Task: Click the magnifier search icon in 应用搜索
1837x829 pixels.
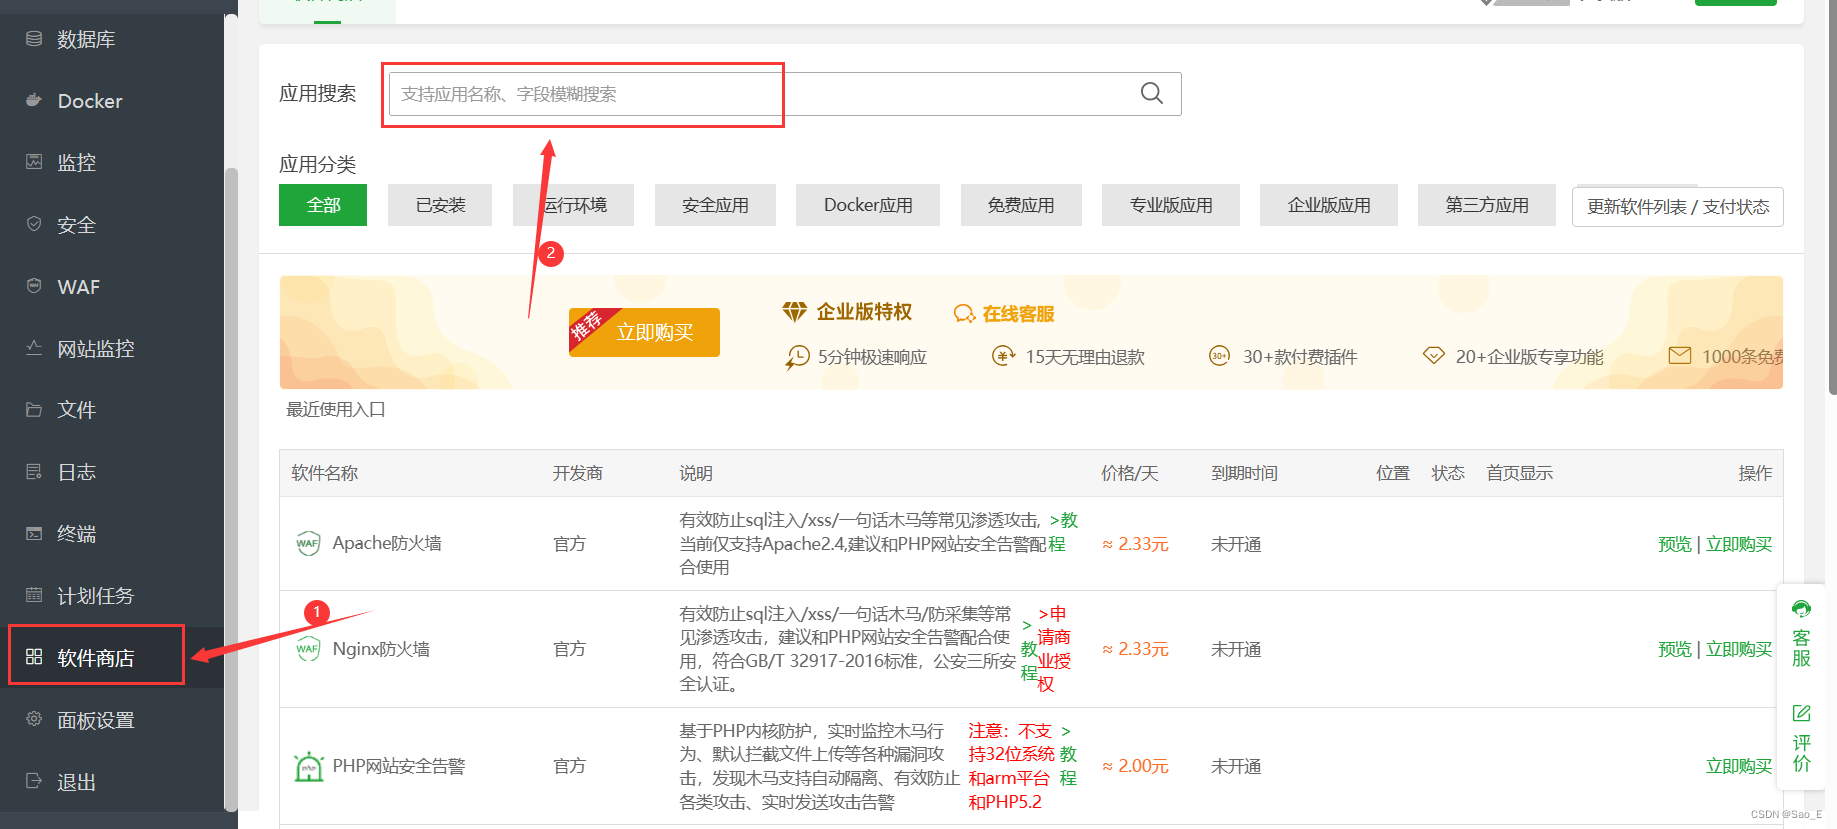Action: pos(1152,93)
